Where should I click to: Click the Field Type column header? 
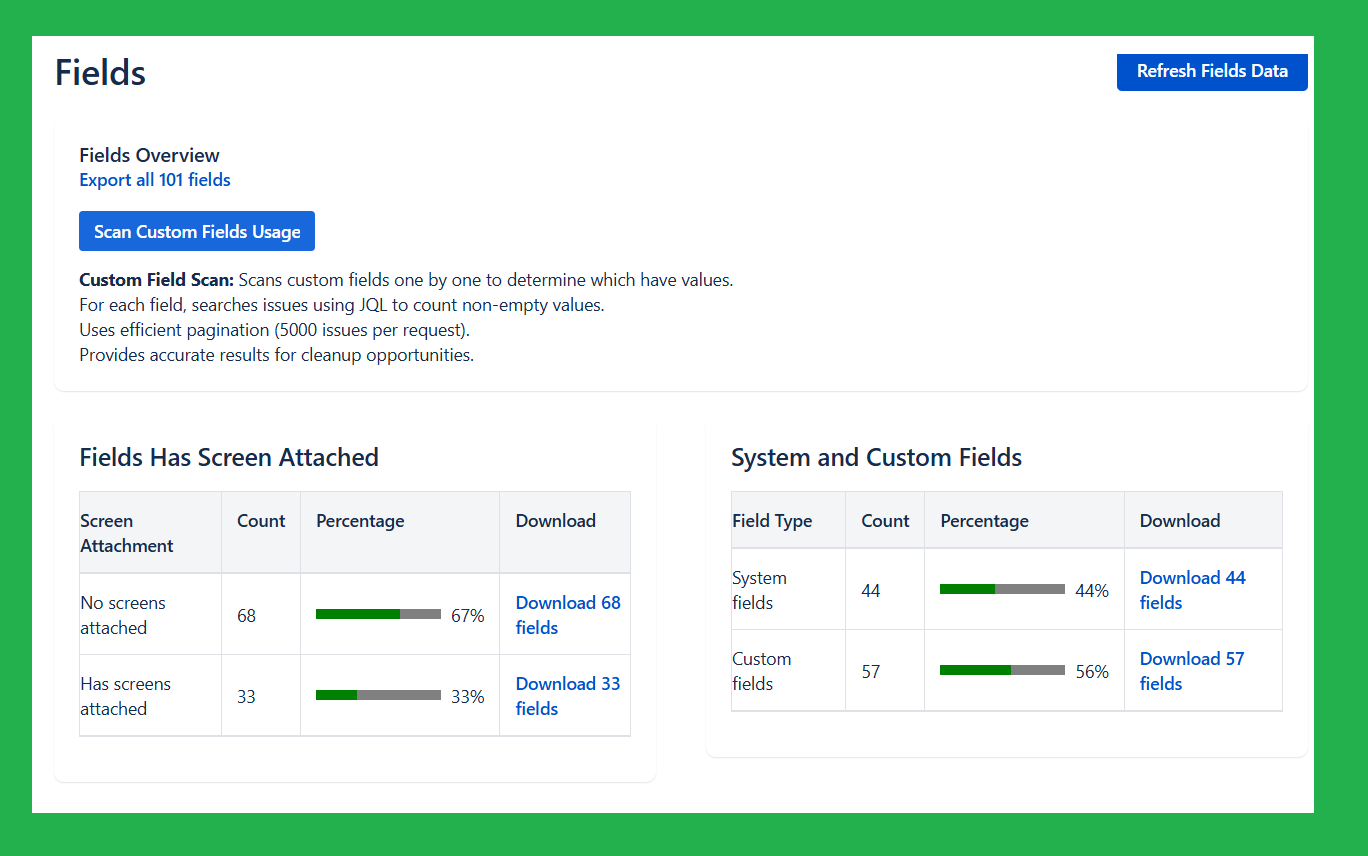click(x=772, y=521)
